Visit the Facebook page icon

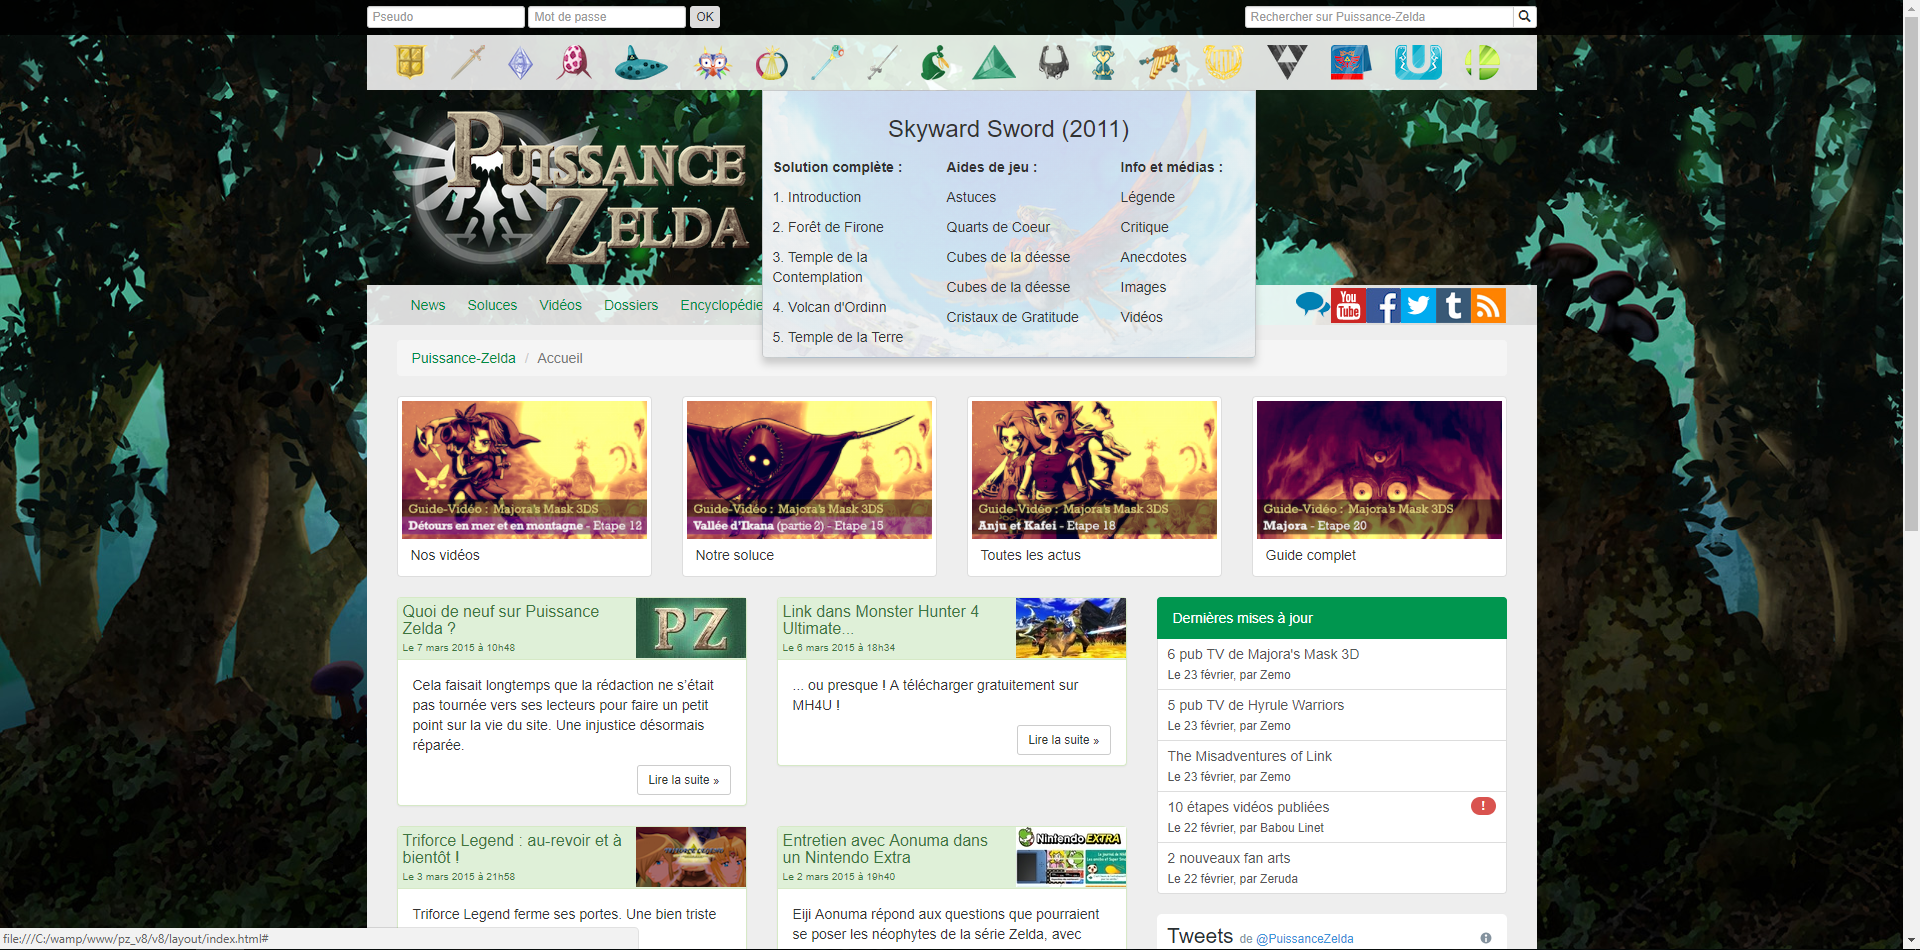[1383, 305]
